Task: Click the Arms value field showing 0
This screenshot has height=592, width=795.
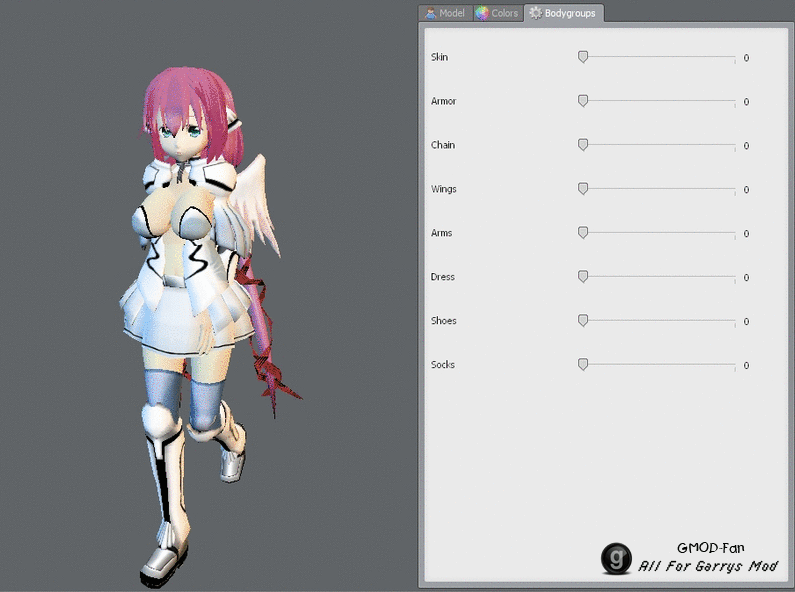Action: tap(746, 234)
